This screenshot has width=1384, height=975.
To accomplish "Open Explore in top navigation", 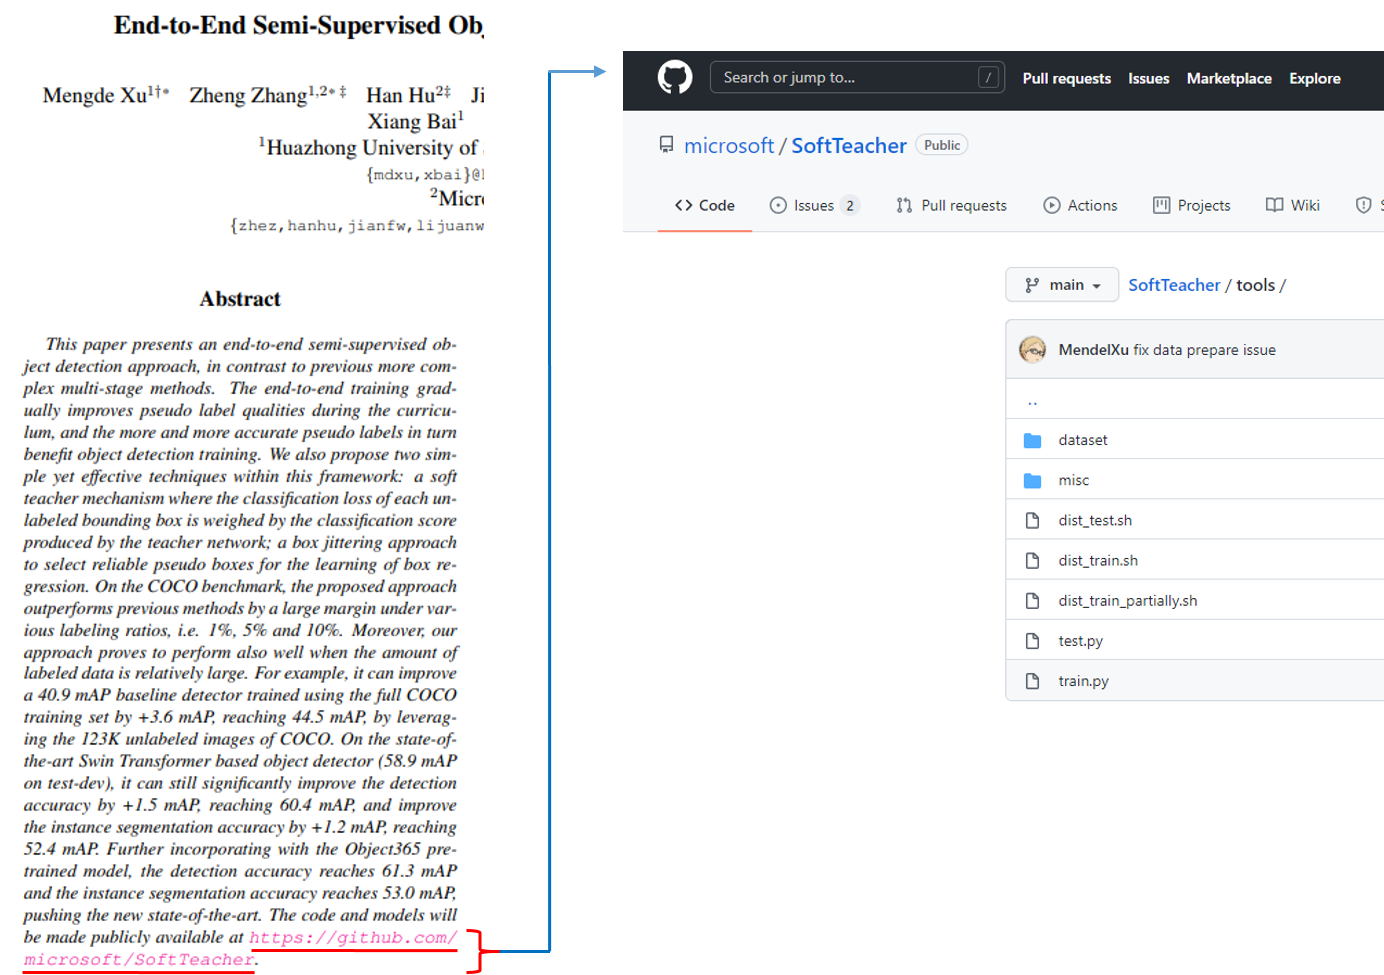I will (x=1314, y=78).
